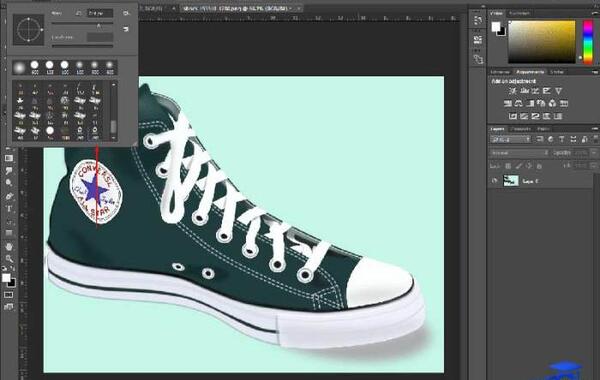Add a Black & White adjustment layer
Viewport: 600px width, 380px height.
tap(530, 103)
